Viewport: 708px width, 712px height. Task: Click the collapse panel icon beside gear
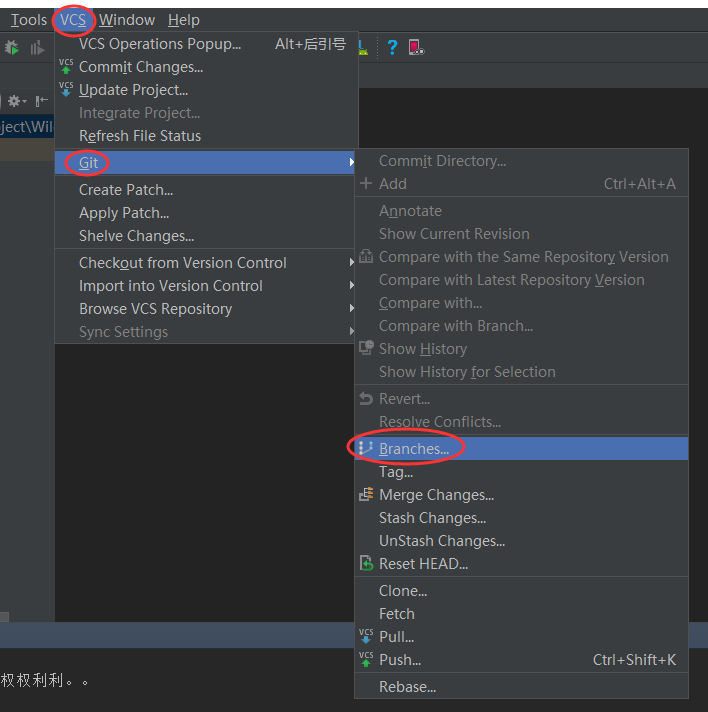coord(42,100)
